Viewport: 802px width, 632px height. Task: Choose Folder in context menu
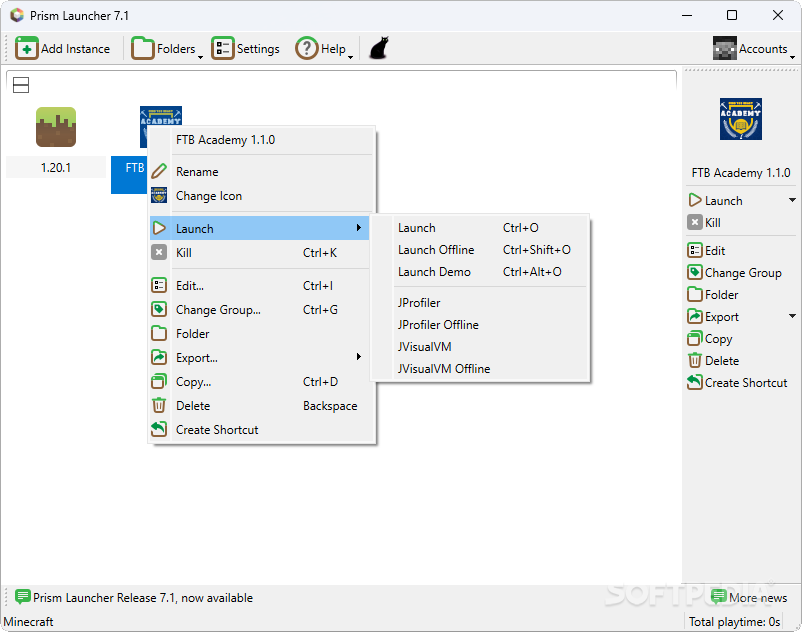click(259, 334)
